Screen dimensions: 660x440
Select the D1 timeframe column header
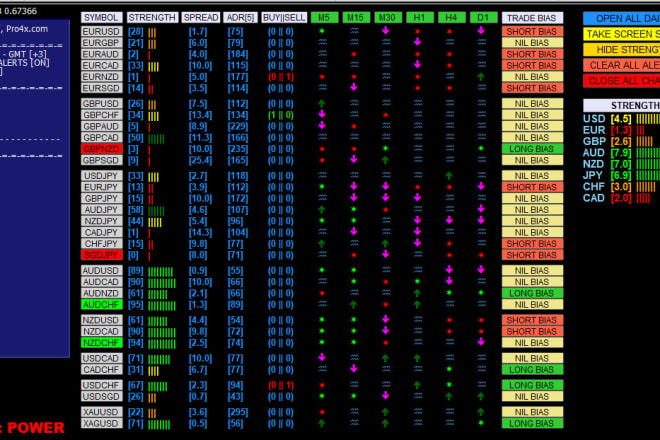click(483, 18)
